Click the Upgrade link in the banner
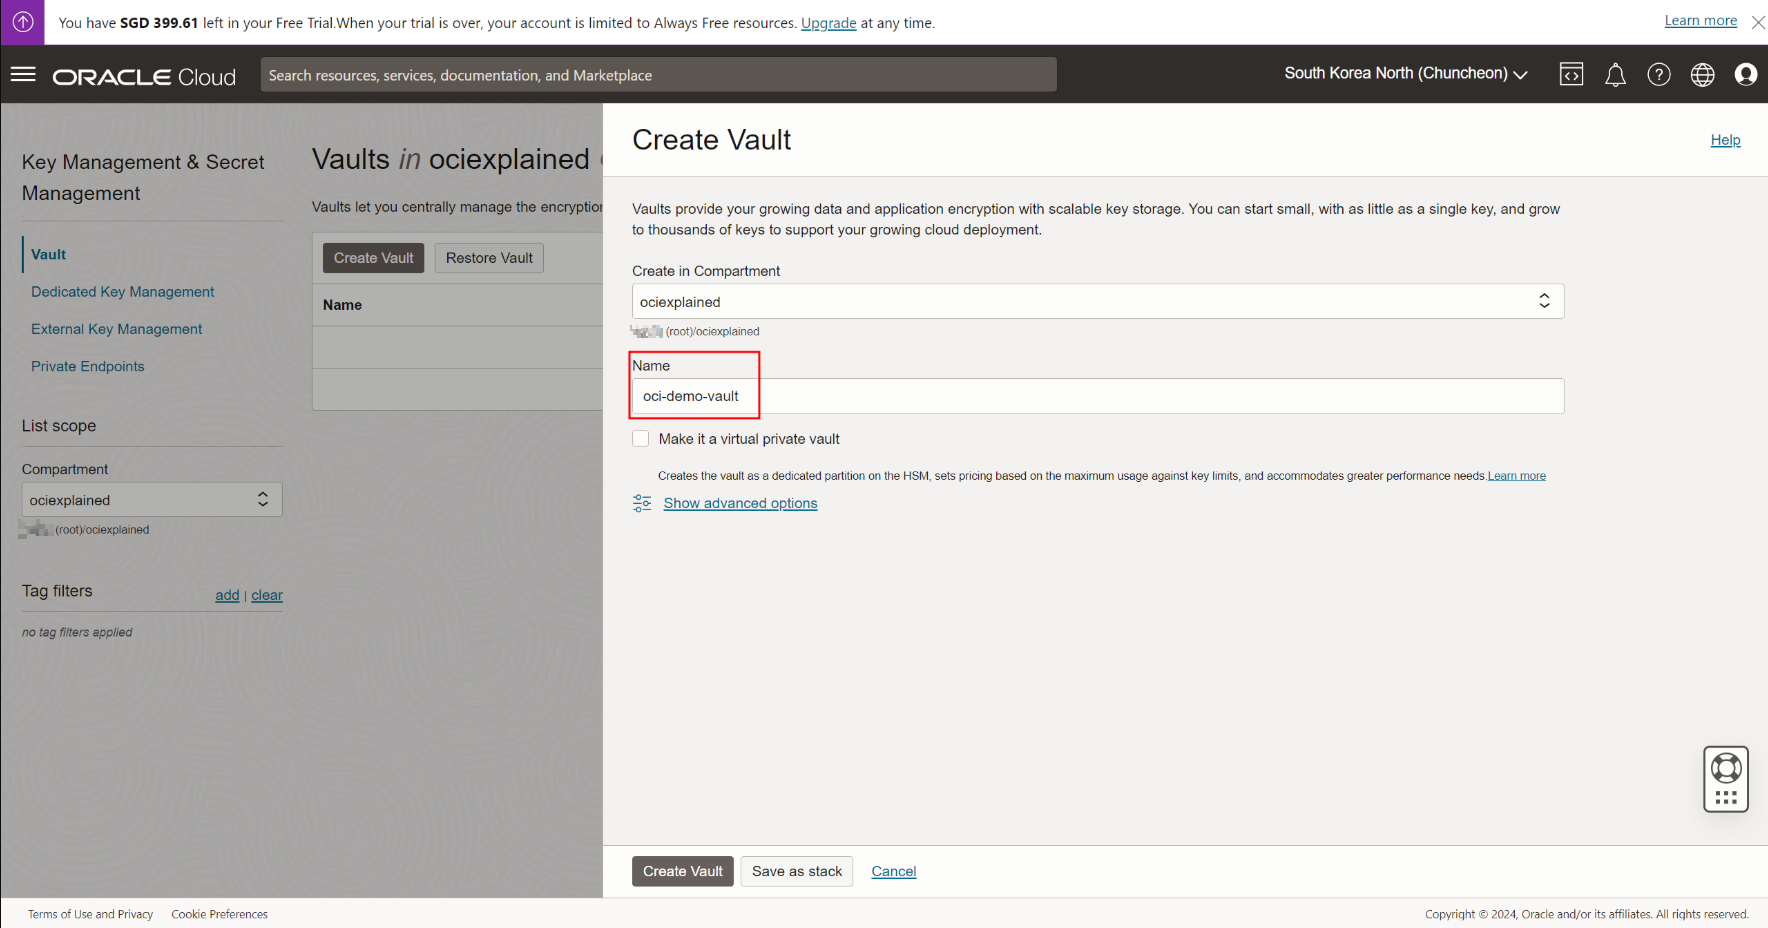1768x928 pixels. click(x=829, y=23)
